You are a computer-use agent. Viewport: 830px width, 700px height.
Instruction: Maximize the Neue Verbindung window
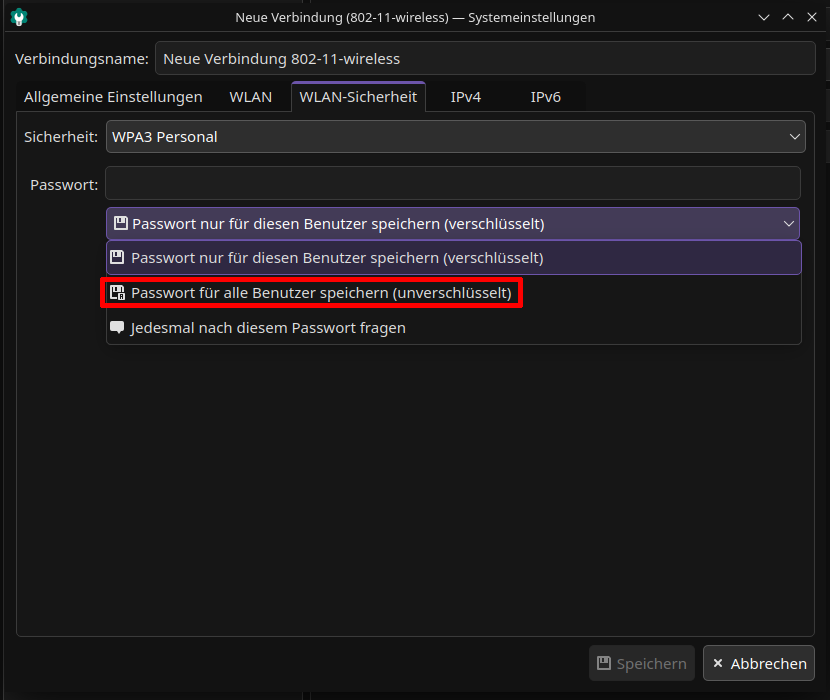[787, 17]
